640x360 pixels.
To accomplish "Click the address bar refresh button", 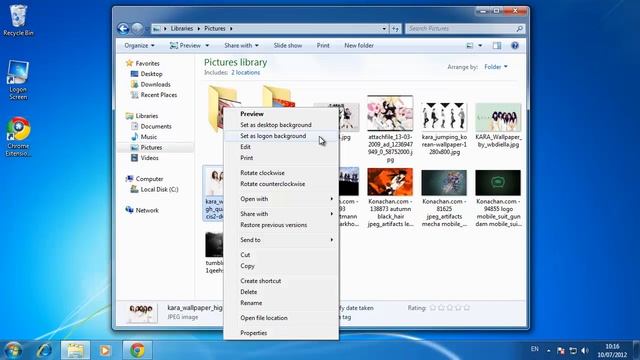I will coord(395,29).
